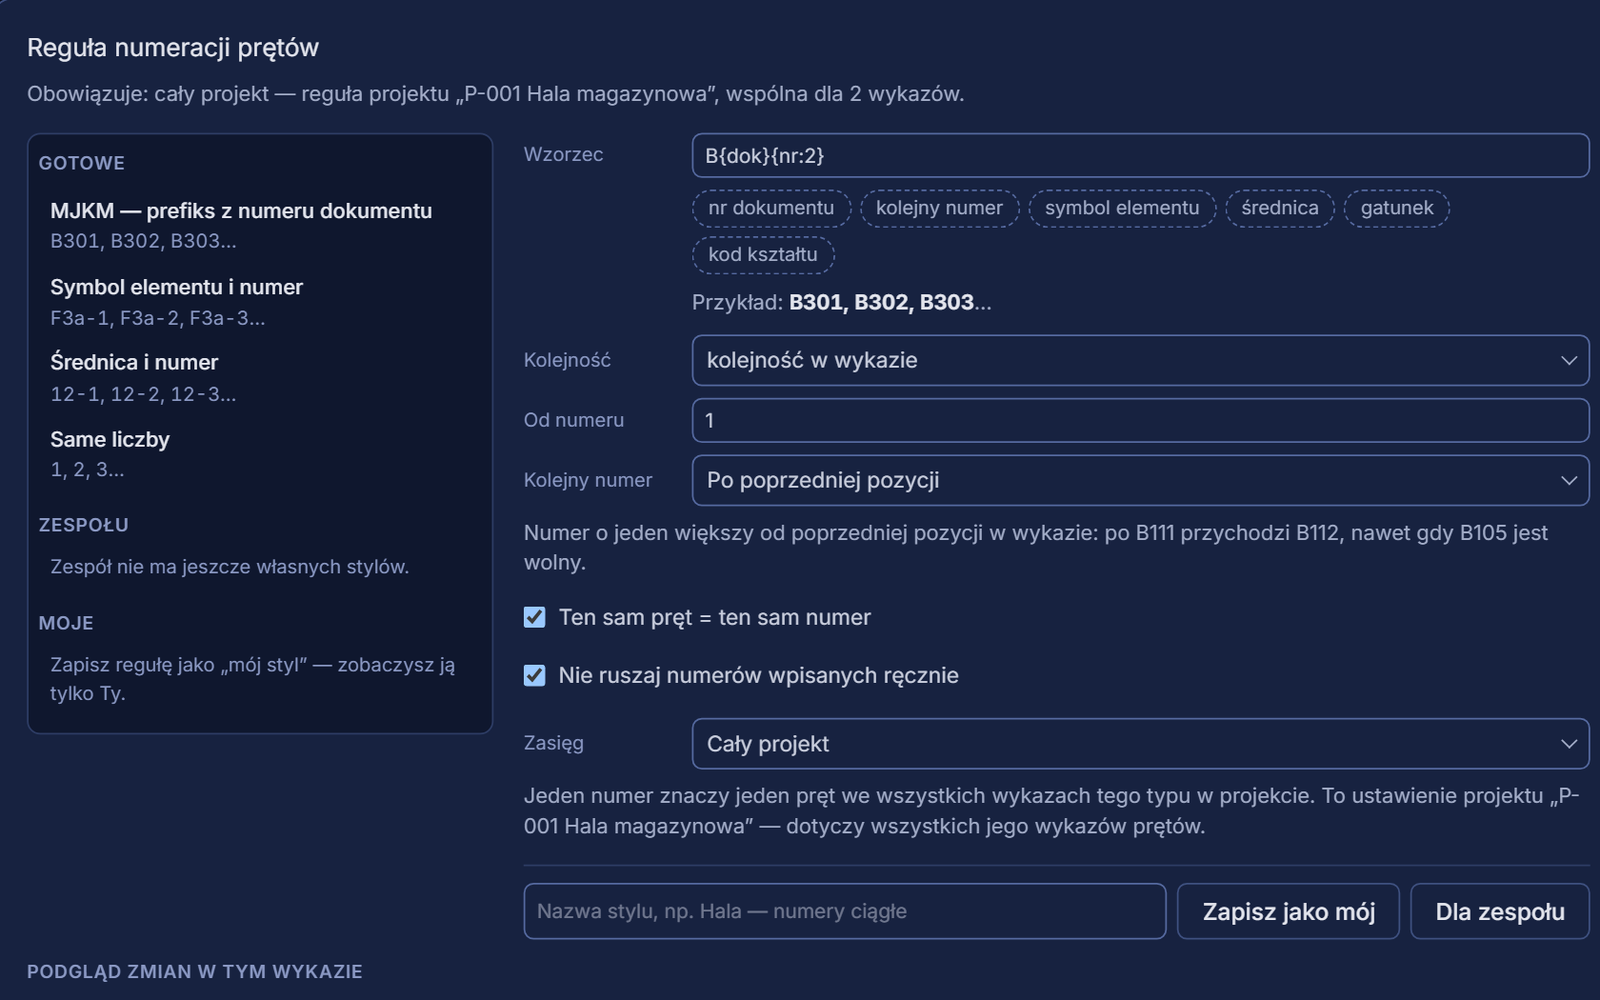
Task: Select the "Same liczby" preset
Action: pyautogui.click(x=259, y=454)
